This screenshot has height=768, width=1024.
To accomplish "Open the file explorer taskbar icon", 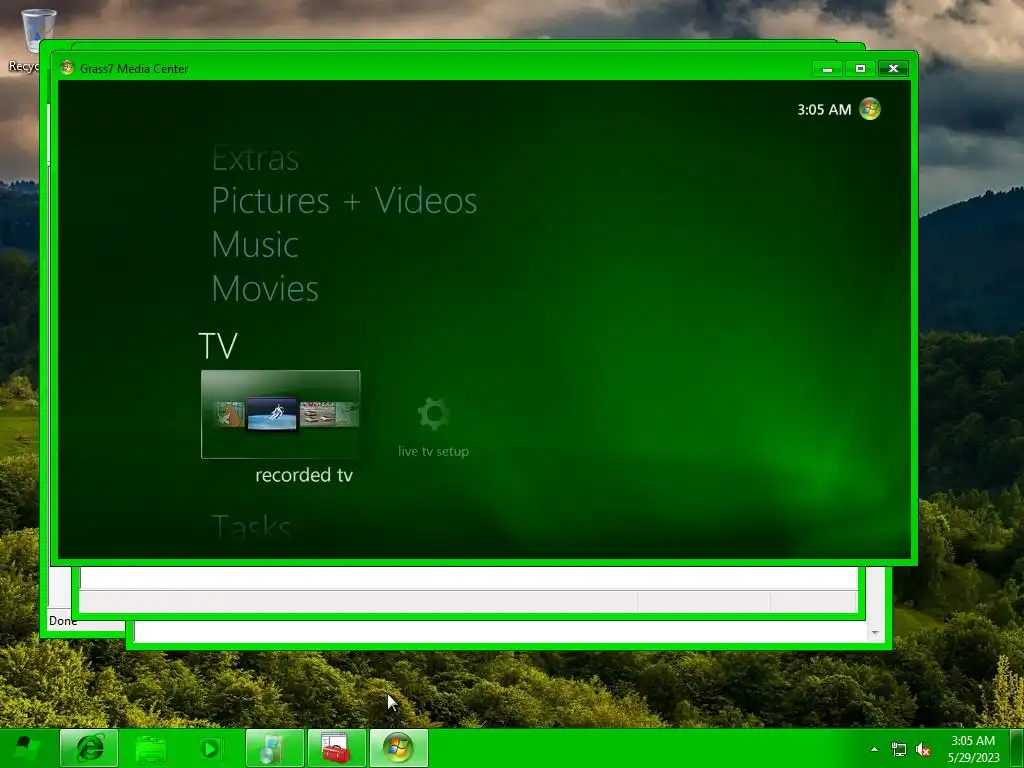I will click(x=150, y=748).
